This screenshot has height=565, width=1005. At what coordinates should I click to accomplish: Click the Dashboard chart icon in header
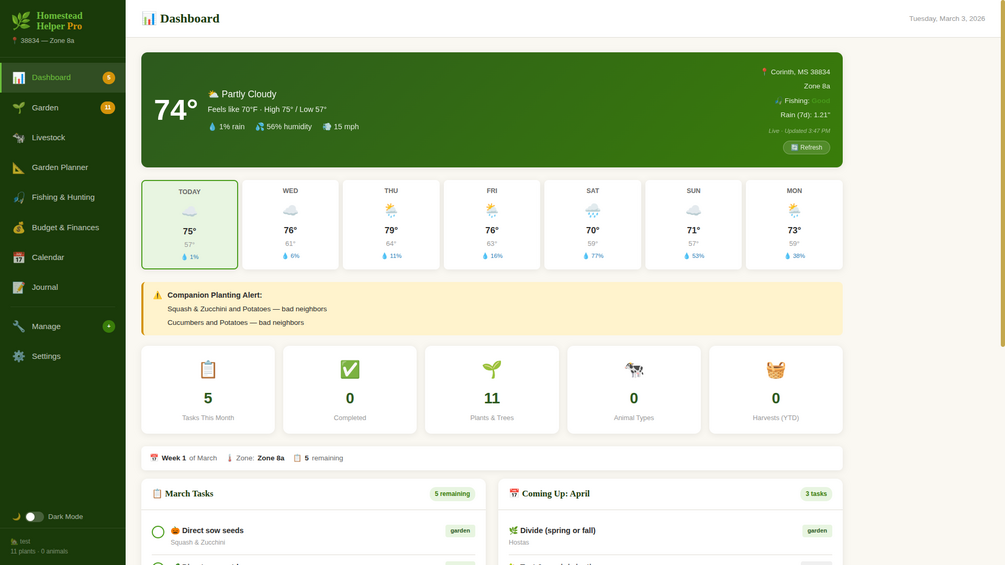[x=149, y=19]
